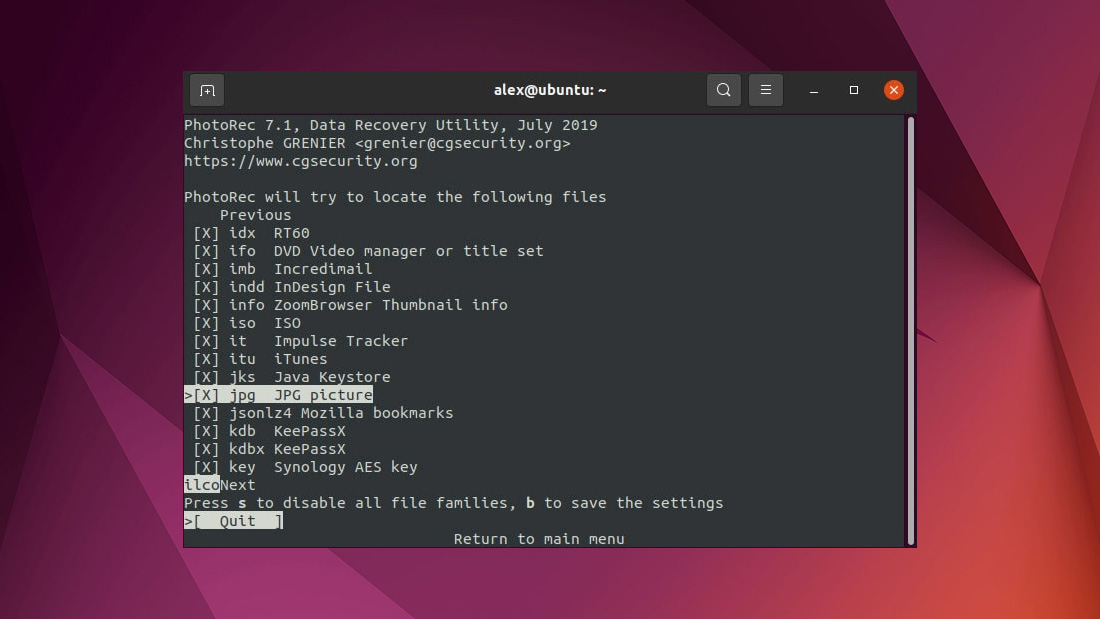Toggle the kdbx KeePassX checkbox

[x=206, y=449]
